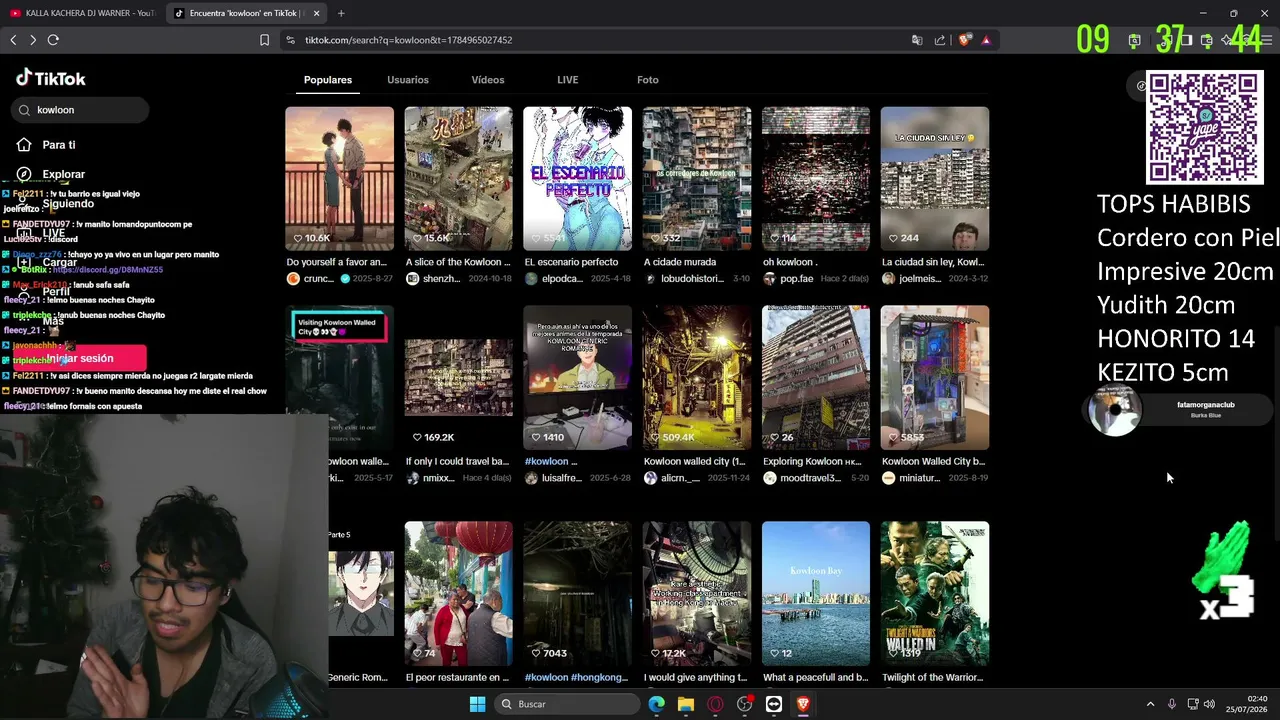Switch to the Usuarios tab
The width and height of the screenshot is (1280, 720).
coord(408,80)
